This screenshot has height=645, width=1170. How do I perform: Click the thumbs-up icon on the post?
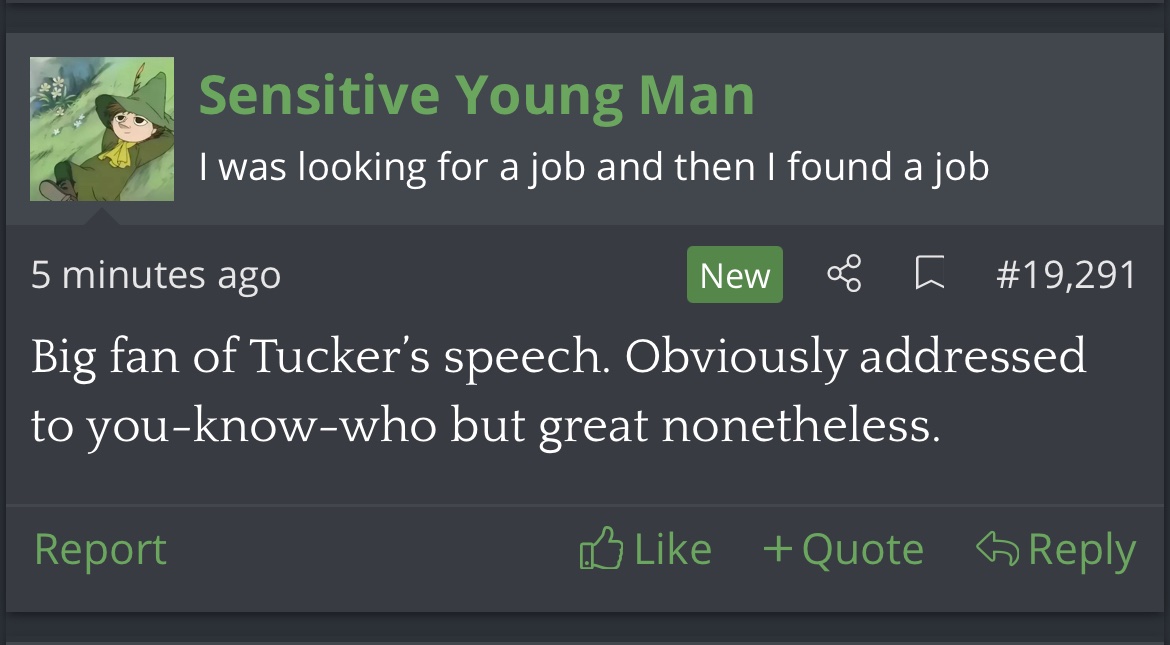click(x=600, y=550)
